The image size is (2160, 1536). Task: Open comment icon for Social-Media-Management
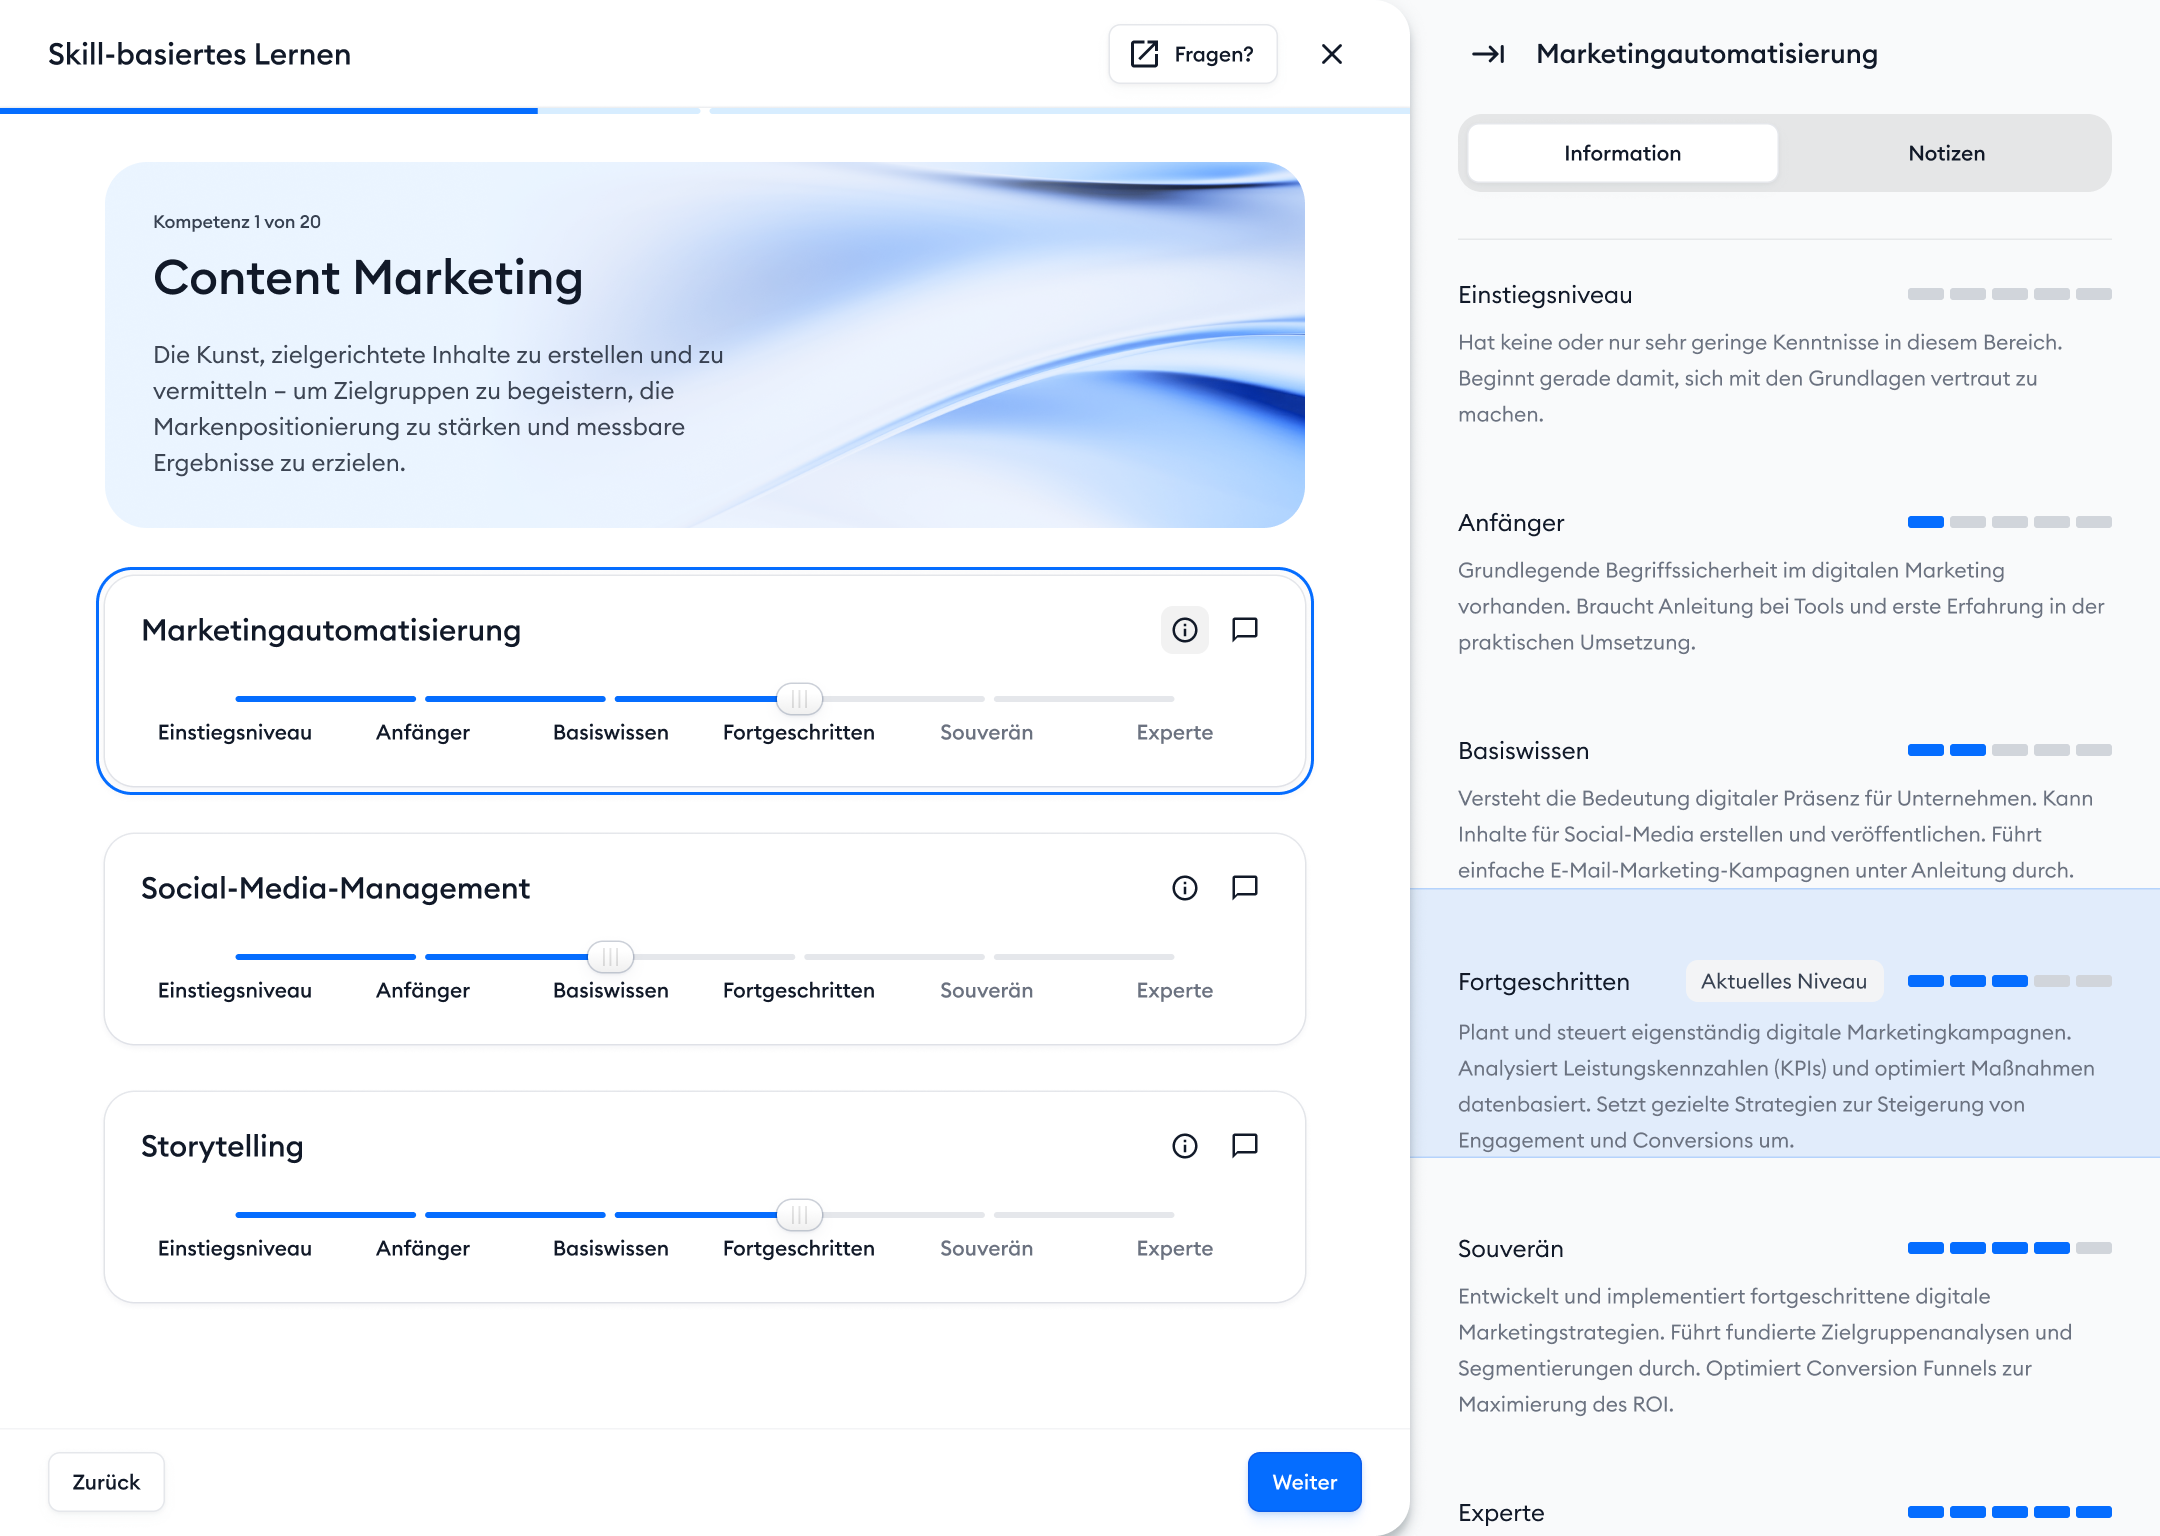click(1244, 888)
